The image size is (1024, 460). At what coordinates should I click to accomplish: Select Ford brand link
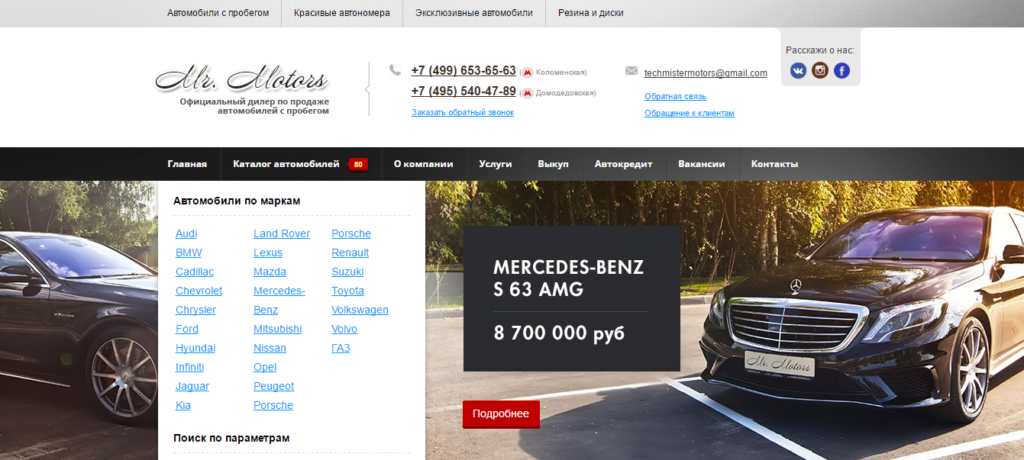(x=187, y=329)
